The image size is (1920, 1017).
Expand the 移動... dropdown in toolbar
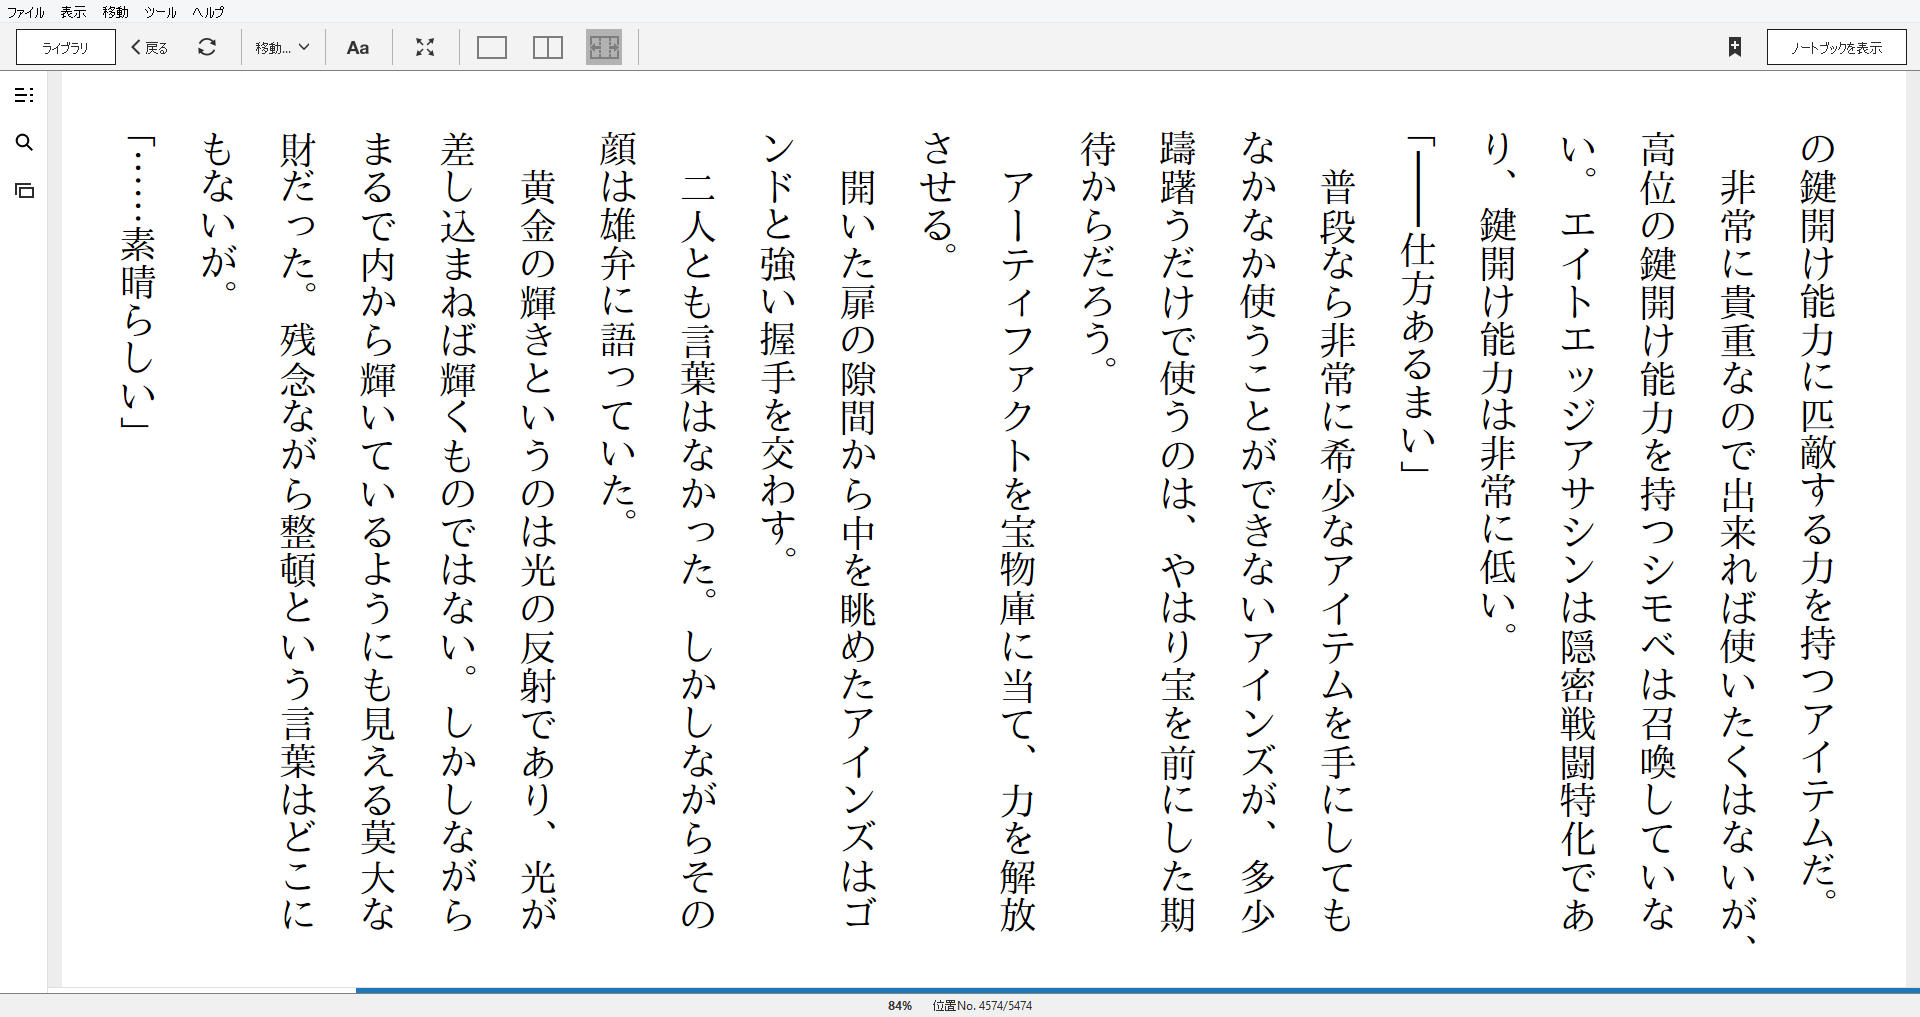(282, 47)
